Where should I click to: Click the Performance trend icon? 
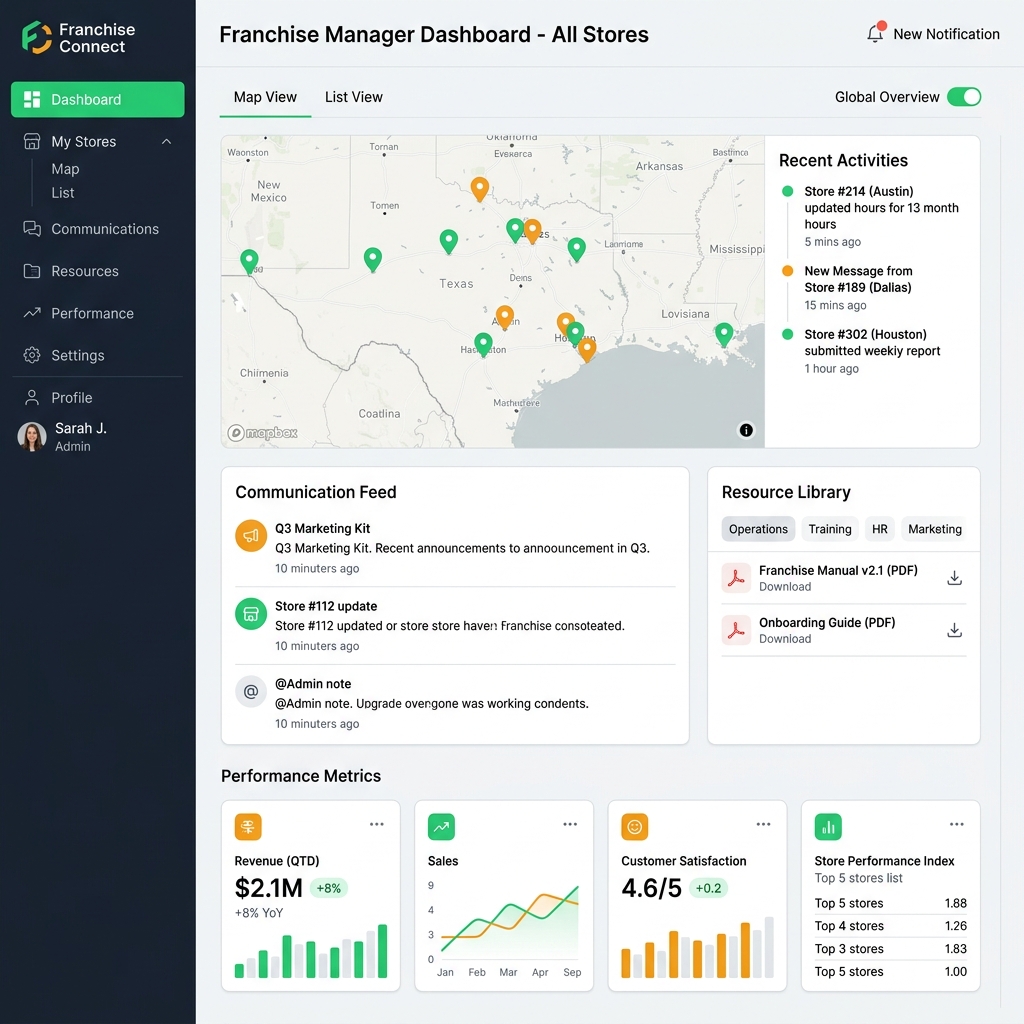click(x=32, y=313)
